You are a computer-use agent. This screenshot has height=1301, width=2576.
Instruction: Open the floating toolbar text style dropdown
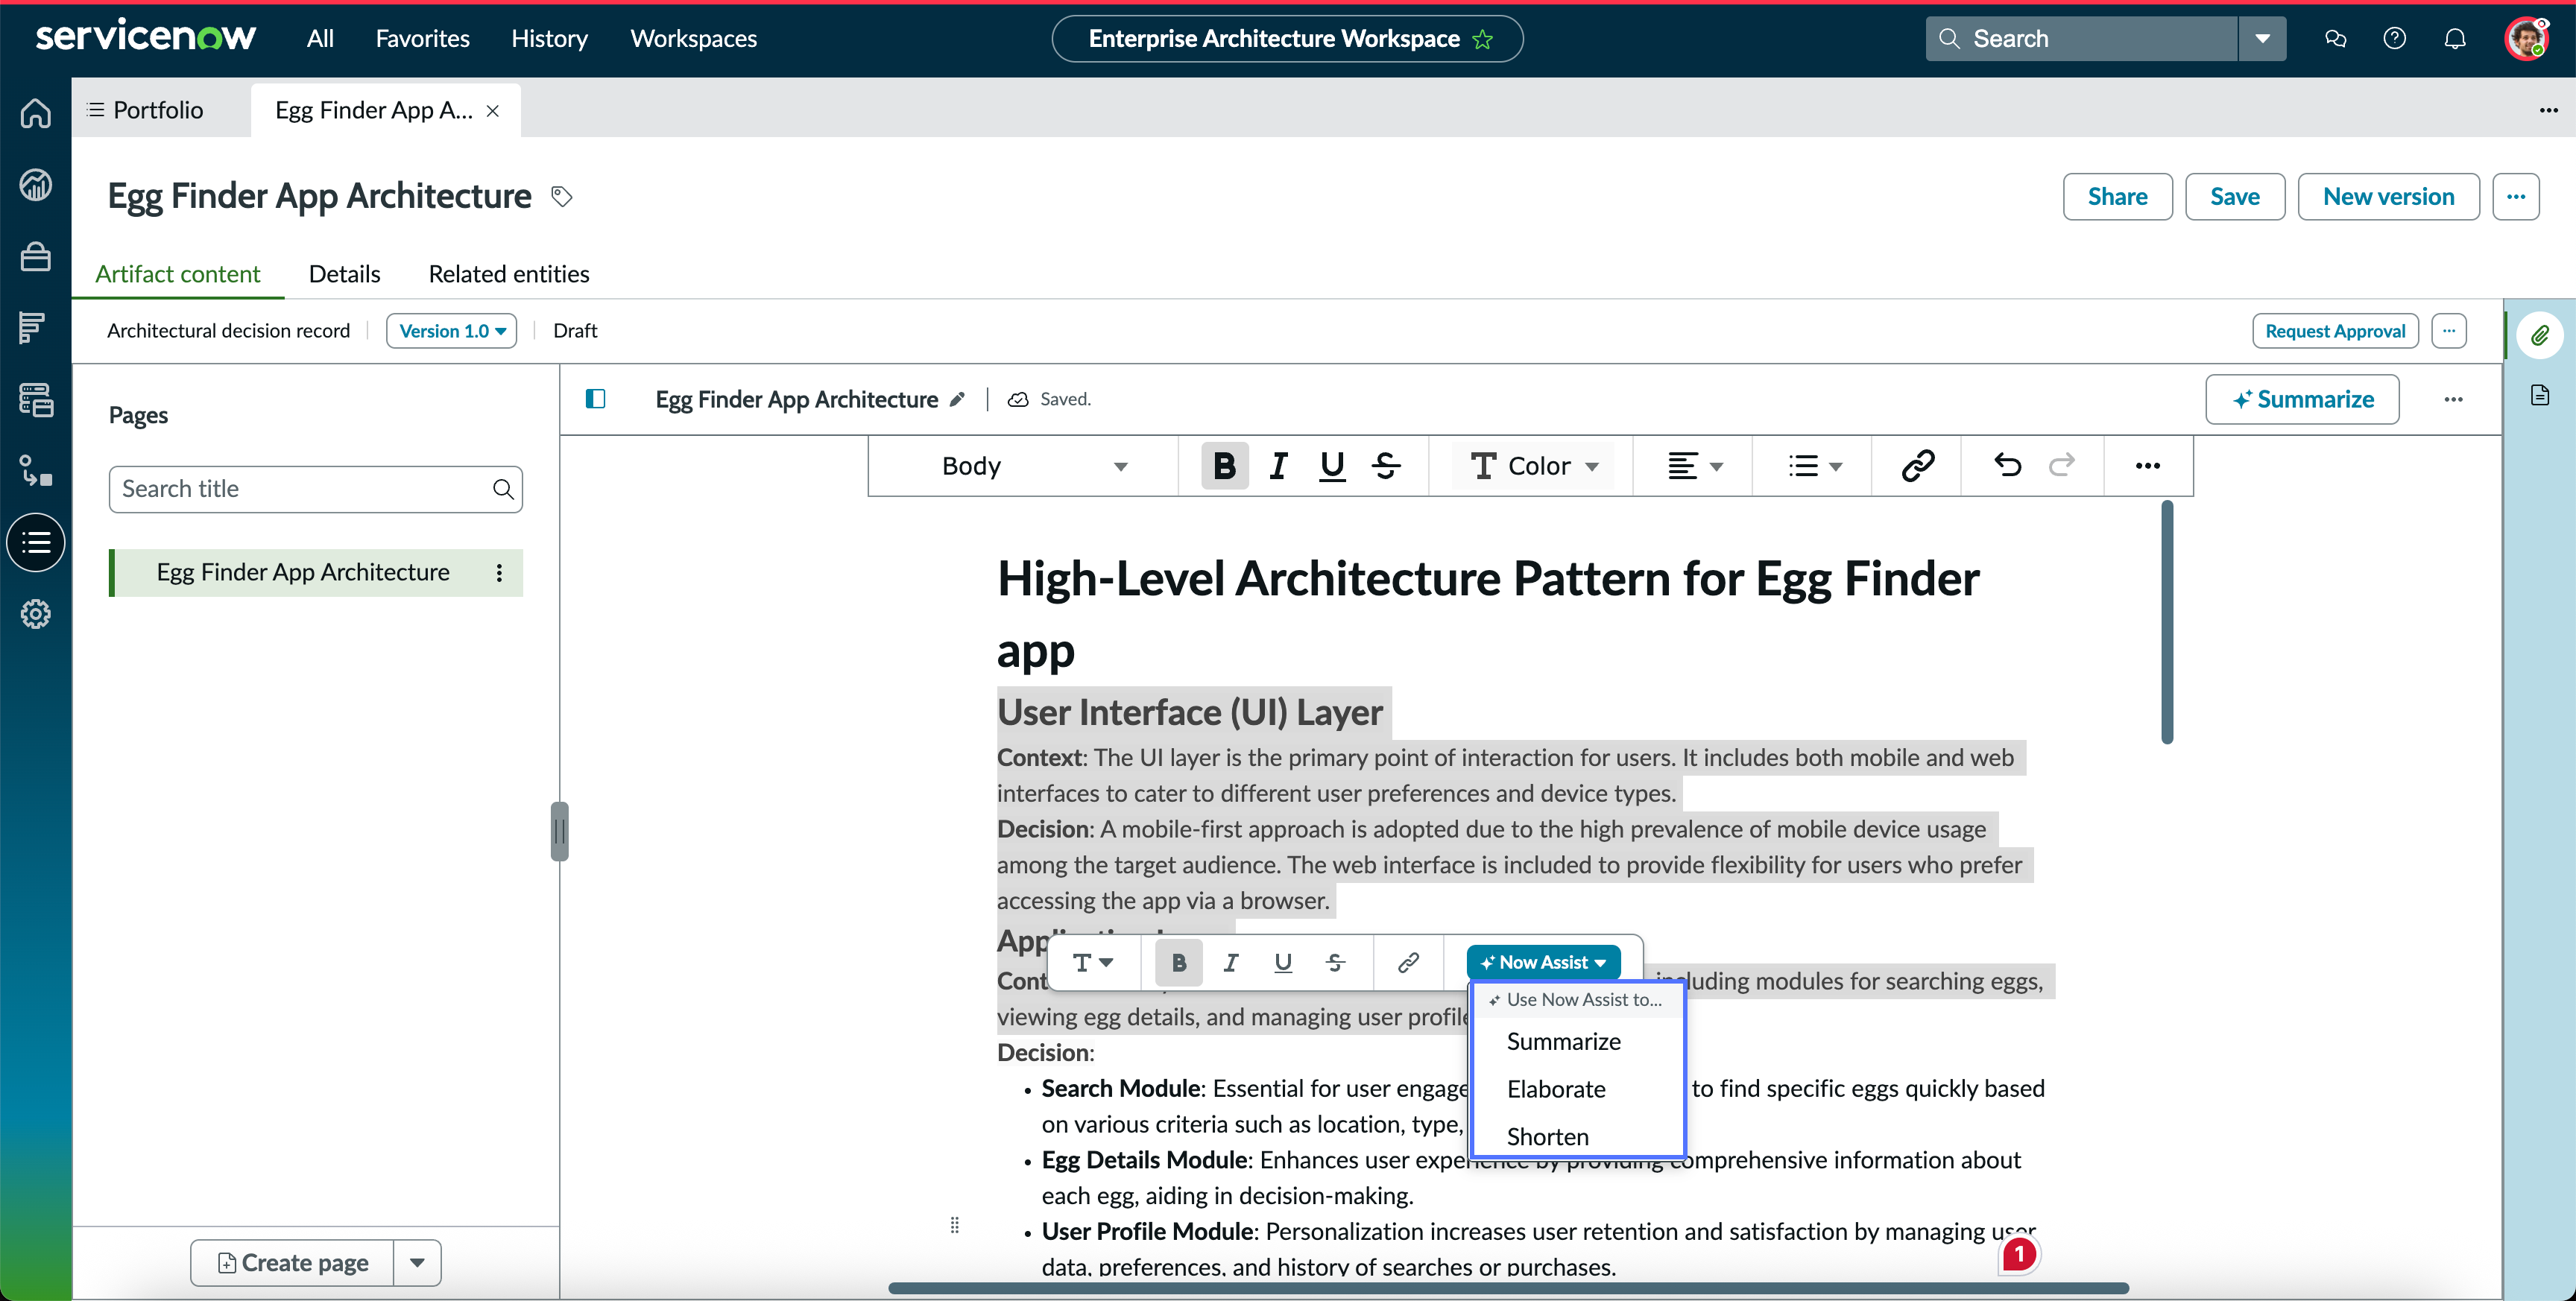point(1093,963)
